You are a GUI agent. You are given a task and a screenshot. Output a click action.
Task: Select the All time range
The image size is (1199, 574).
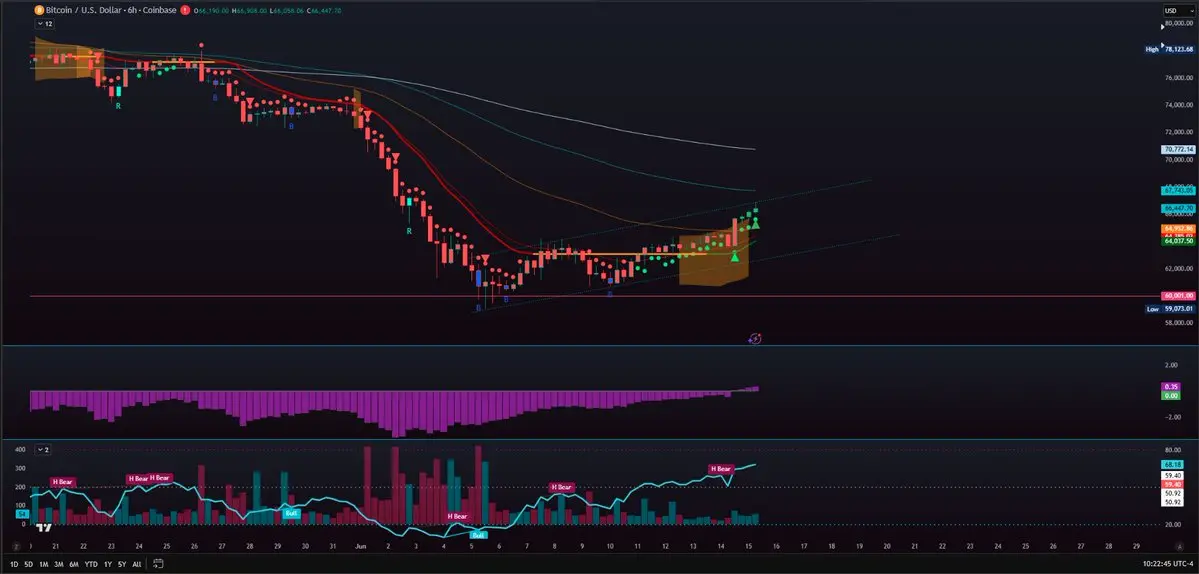click(x=137, y=564)
